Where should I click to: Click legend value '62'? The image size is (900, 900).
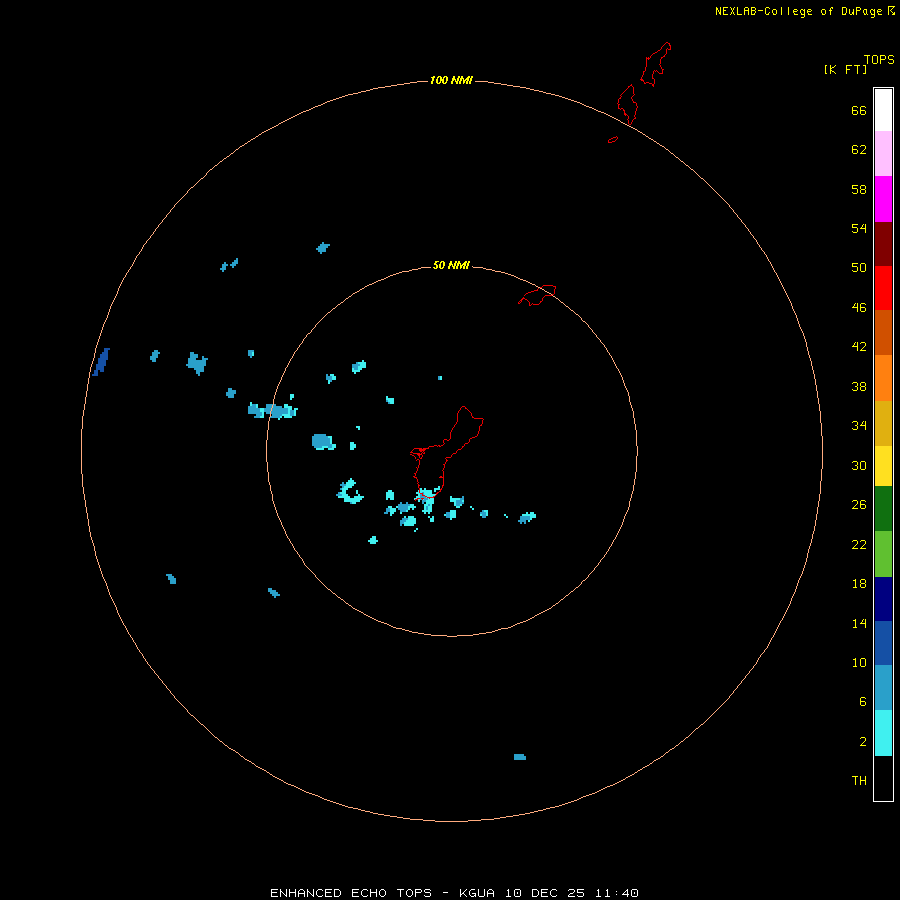click(x=859, y=150)
